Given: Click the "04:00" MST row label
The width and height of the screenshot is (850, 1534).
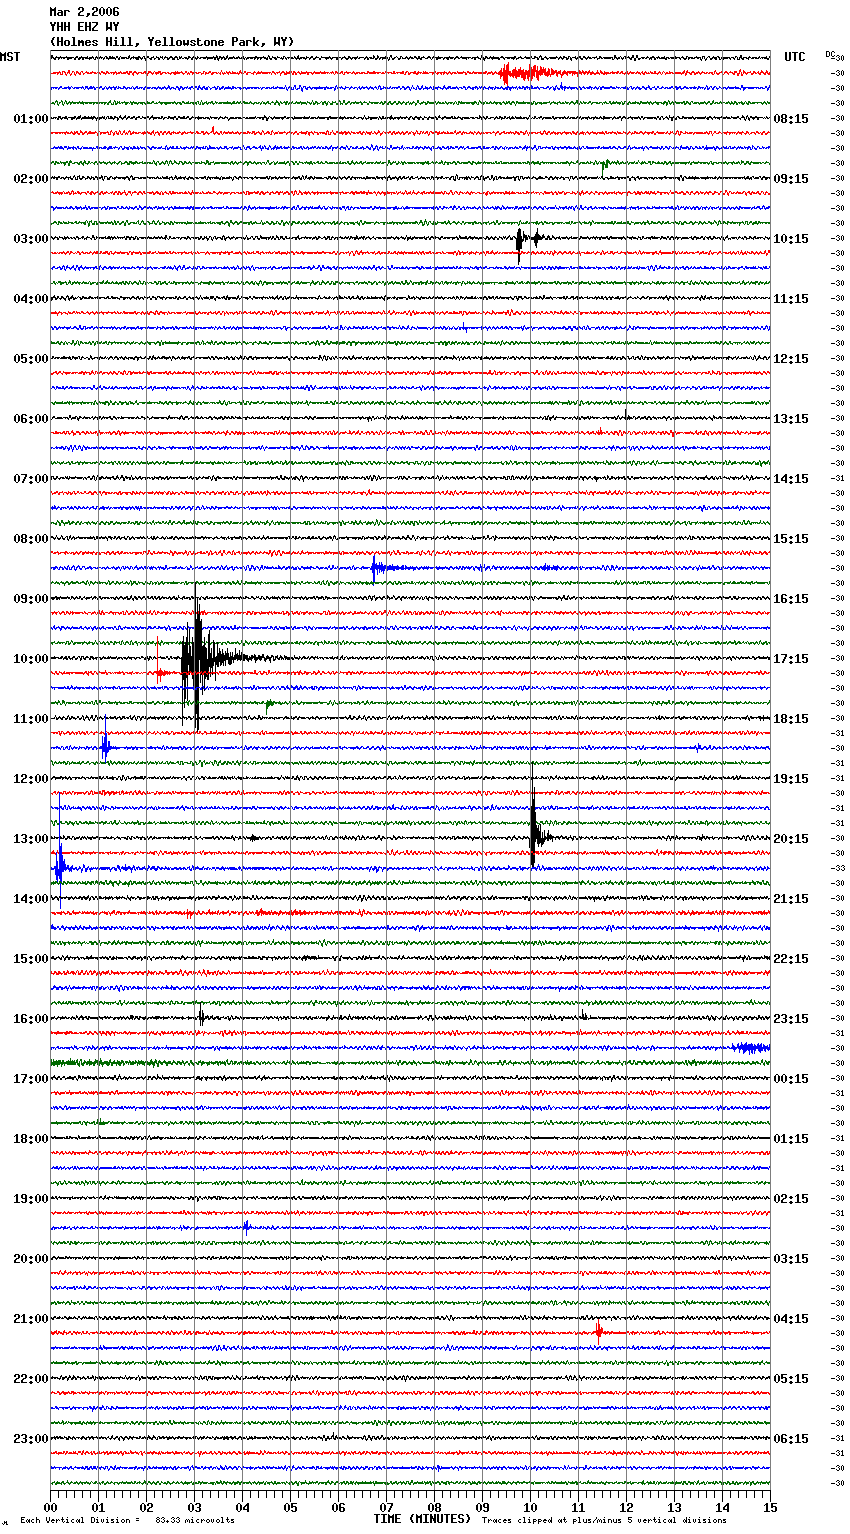Looking at the screenshot, I should [x=31, y=299].
